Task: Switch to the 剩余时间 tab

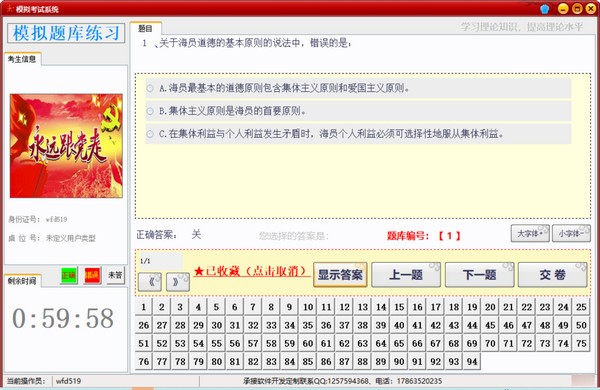Action: click(22, 281)
